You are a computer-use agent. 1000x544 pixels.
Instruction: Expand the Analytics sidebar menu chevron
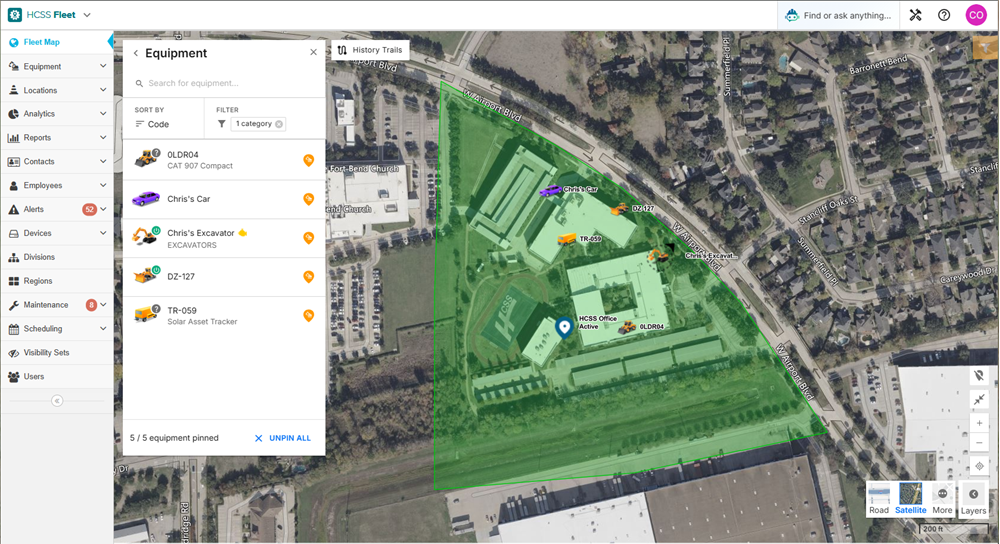(x=103, y=114)
